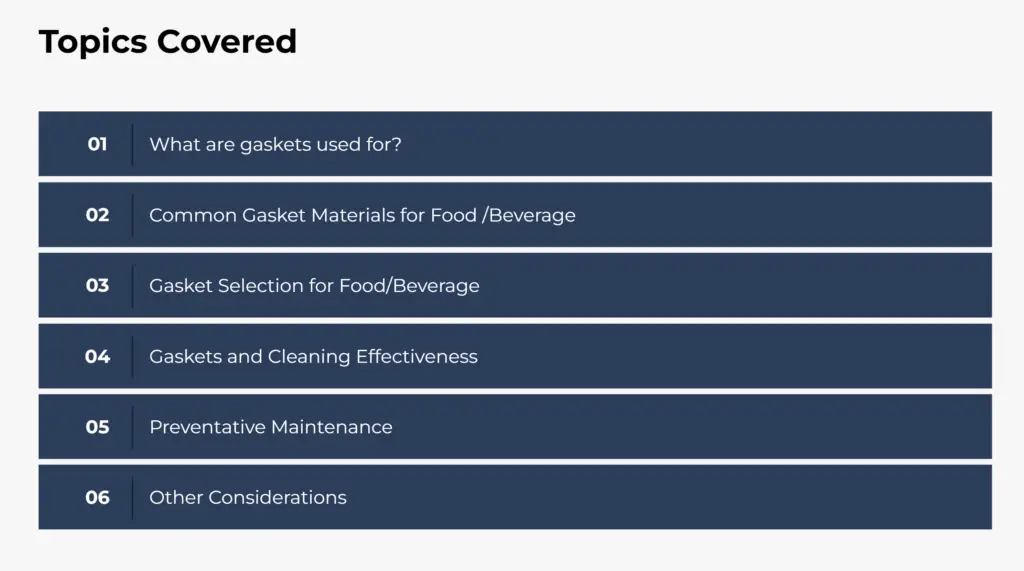Open 'Gaskets and Cleaning Effectiveness' topic
This screenshot has height=571, width=1024.
313,357
